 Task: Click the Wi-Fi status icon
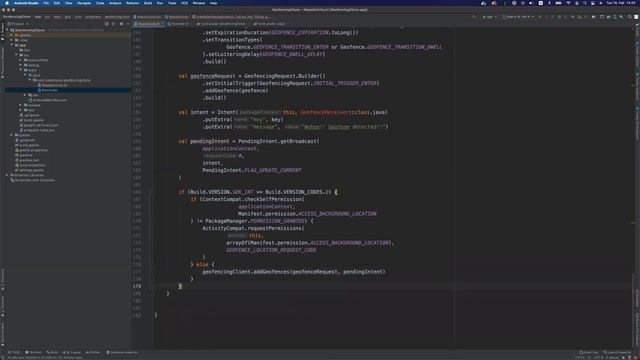[568, 3]
